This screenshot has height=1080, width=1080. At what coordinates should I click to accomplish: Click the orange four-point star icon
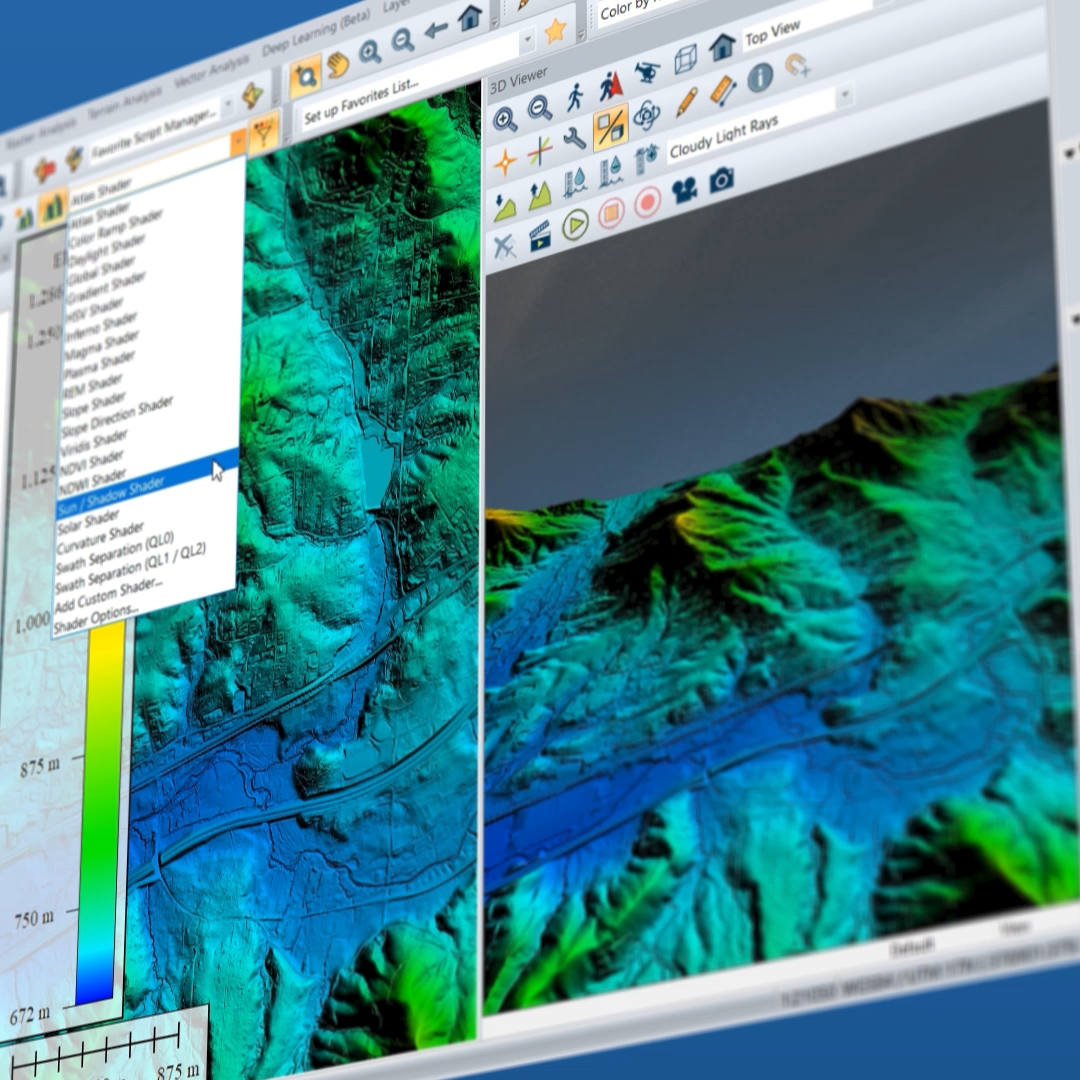tap(505, 163)
